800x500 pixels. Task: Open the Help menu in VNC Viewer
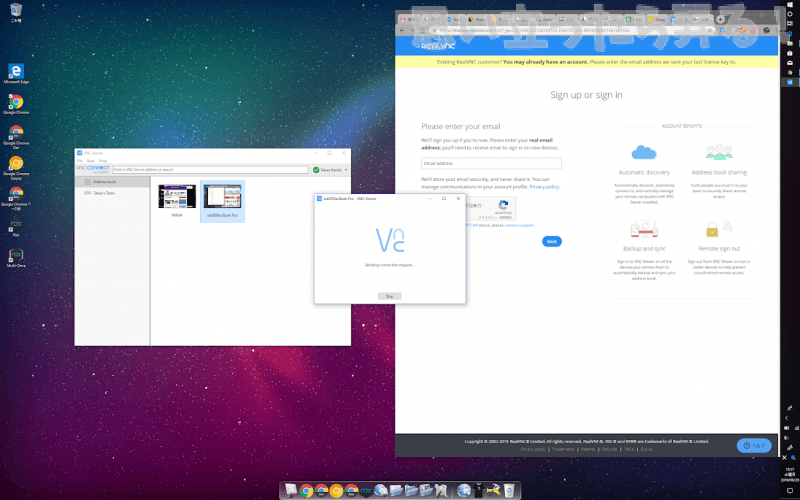click(x=103, y=161)
